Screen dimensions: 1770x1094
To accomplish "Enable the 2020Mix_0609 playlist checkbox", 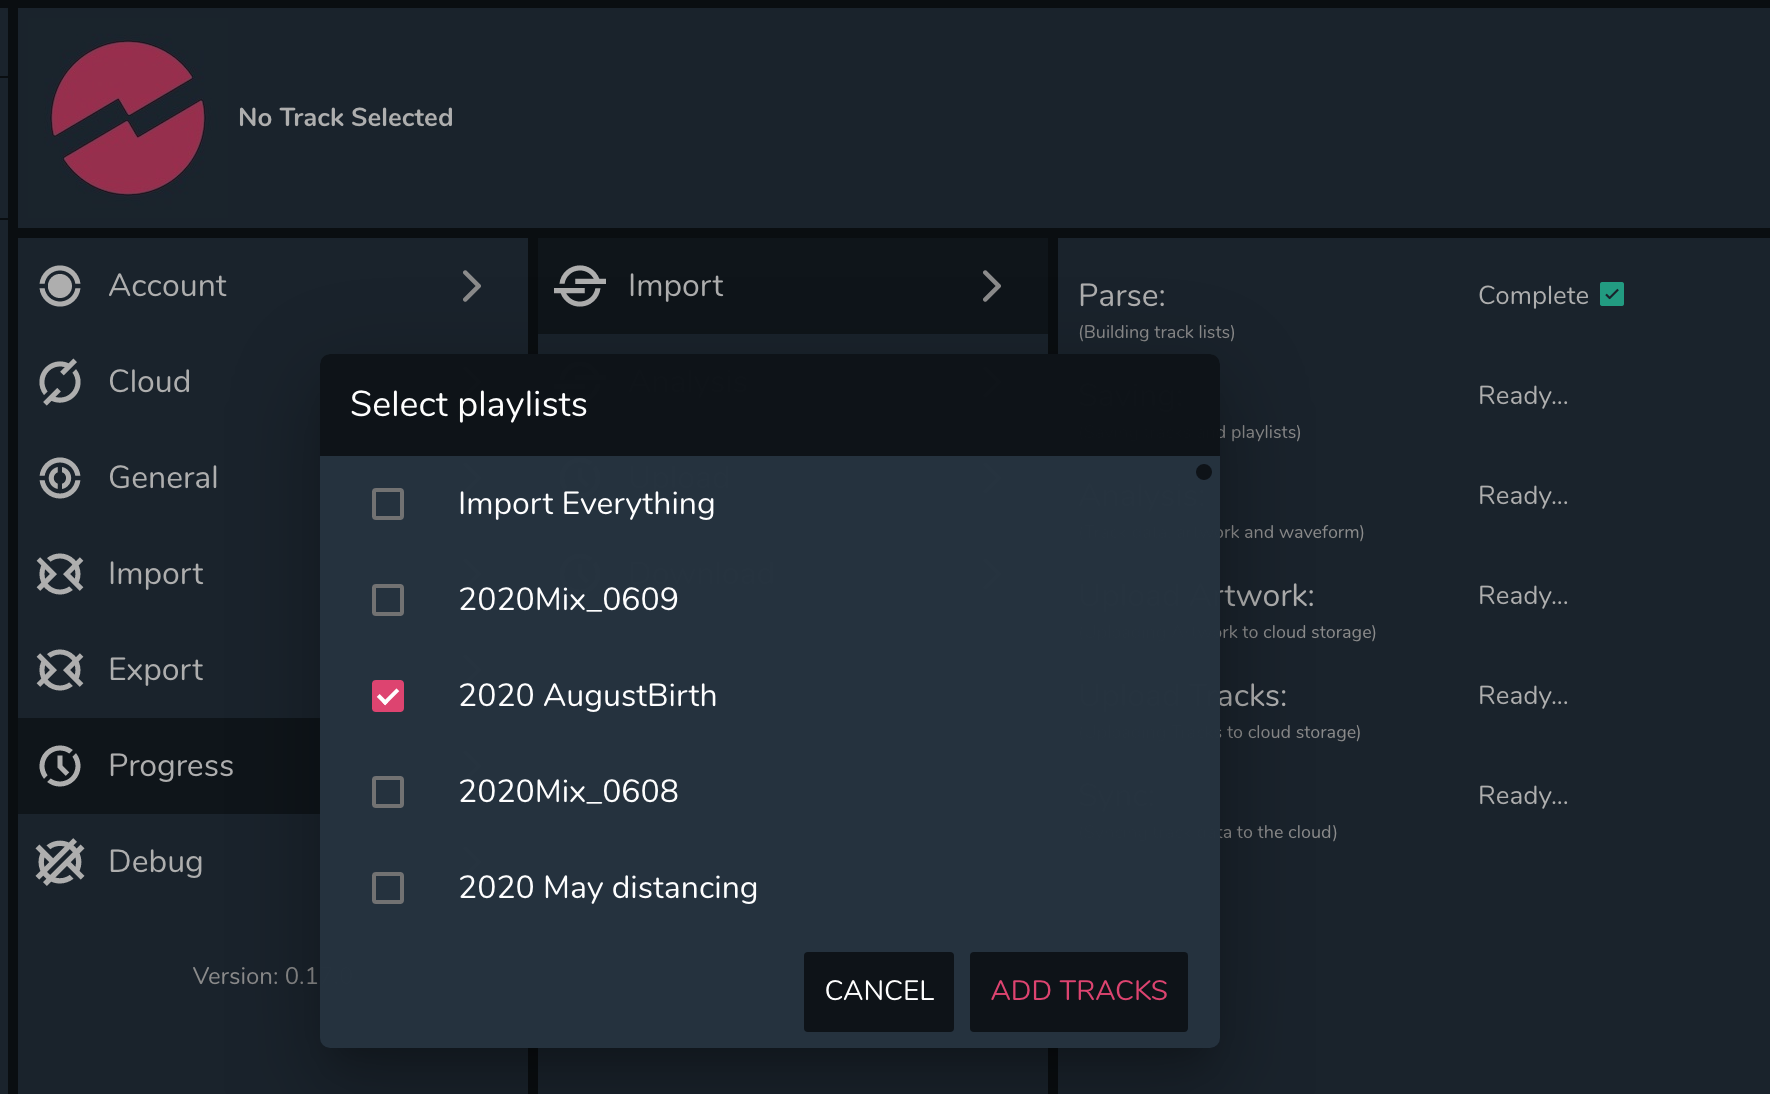I will pyautogui.click(x=388, y=600).
